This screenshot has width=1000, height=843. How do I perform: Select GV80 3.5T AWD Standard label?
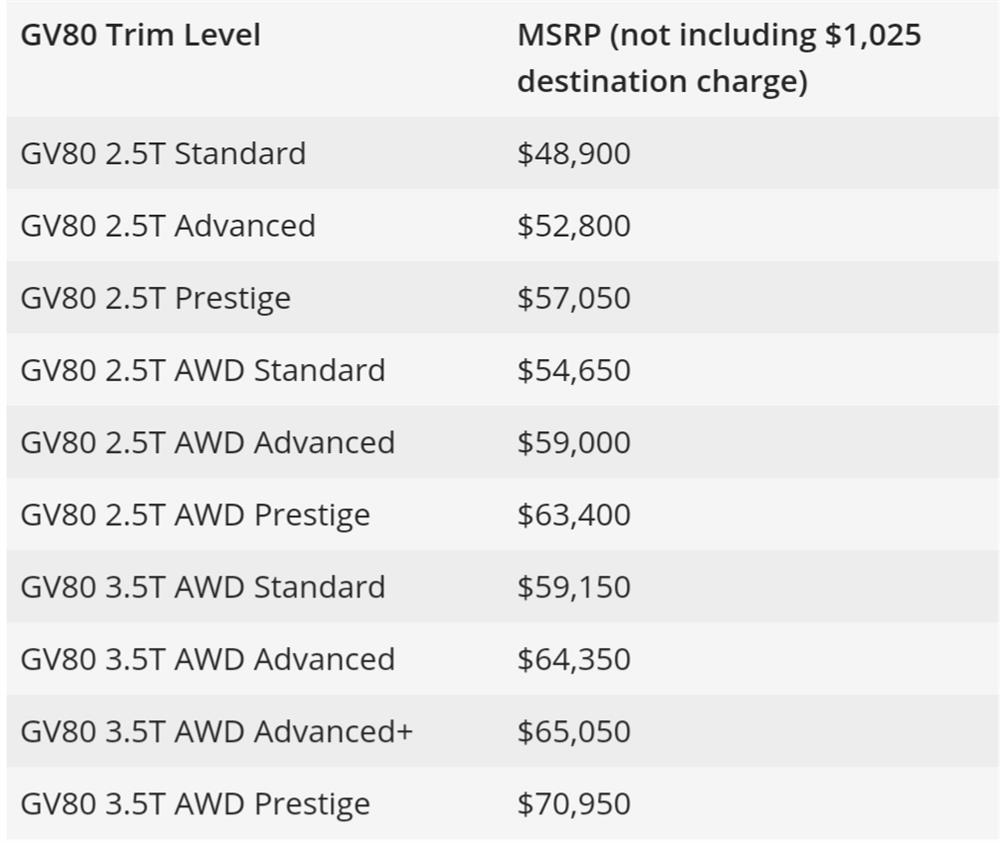(x=203, y=587)
